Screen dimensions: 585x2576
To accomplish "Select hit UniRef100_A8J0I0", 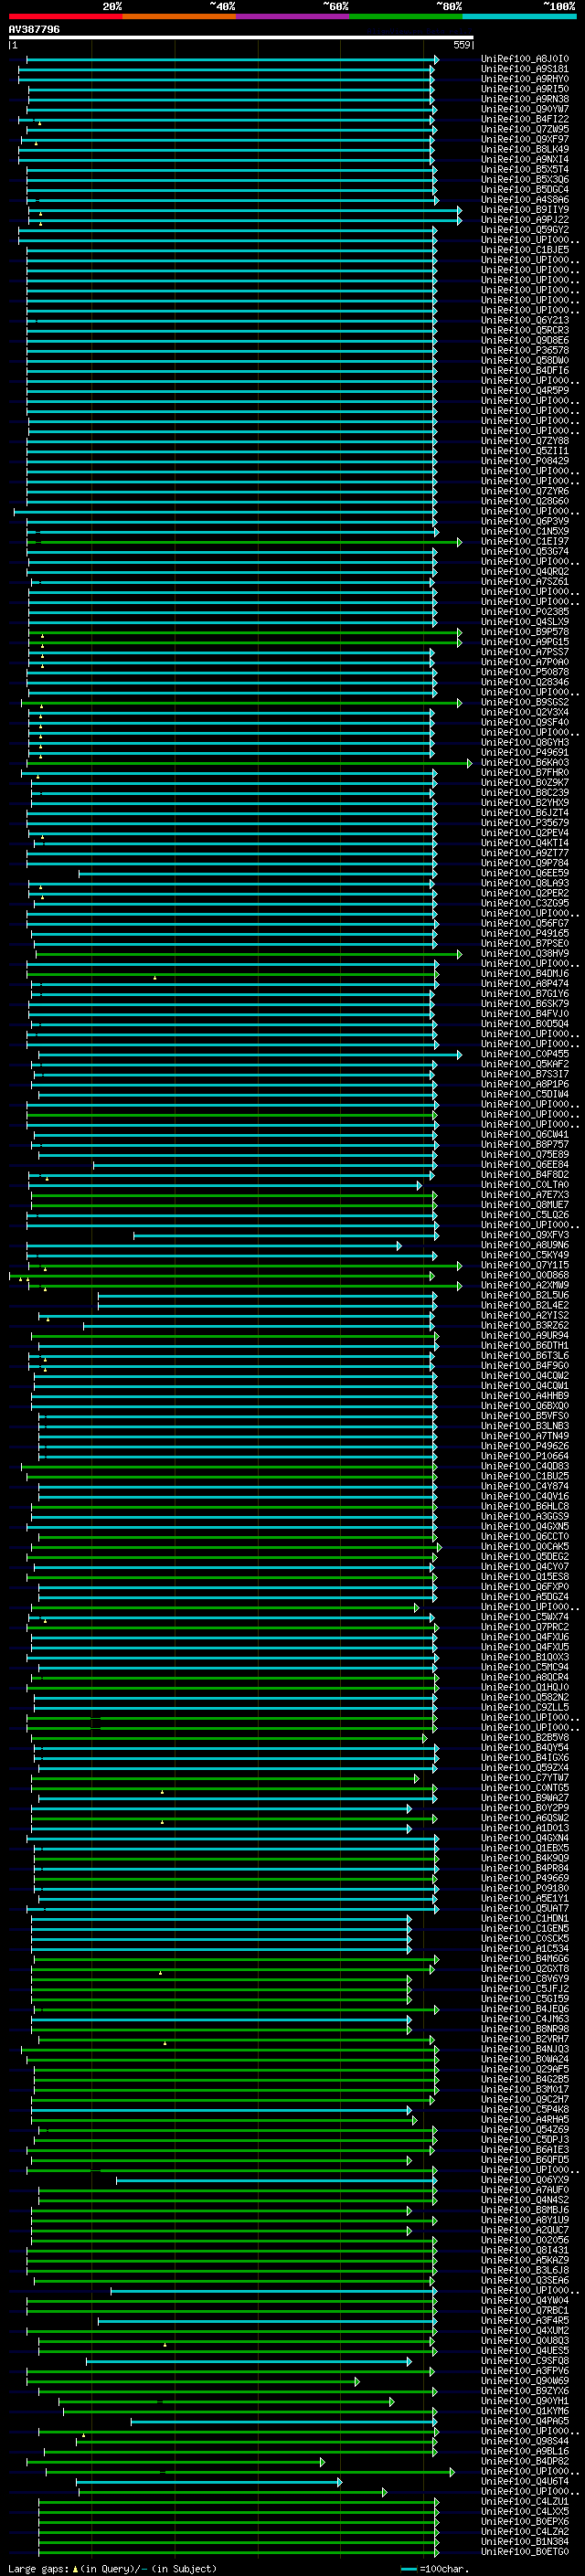I will coord(525,59).
